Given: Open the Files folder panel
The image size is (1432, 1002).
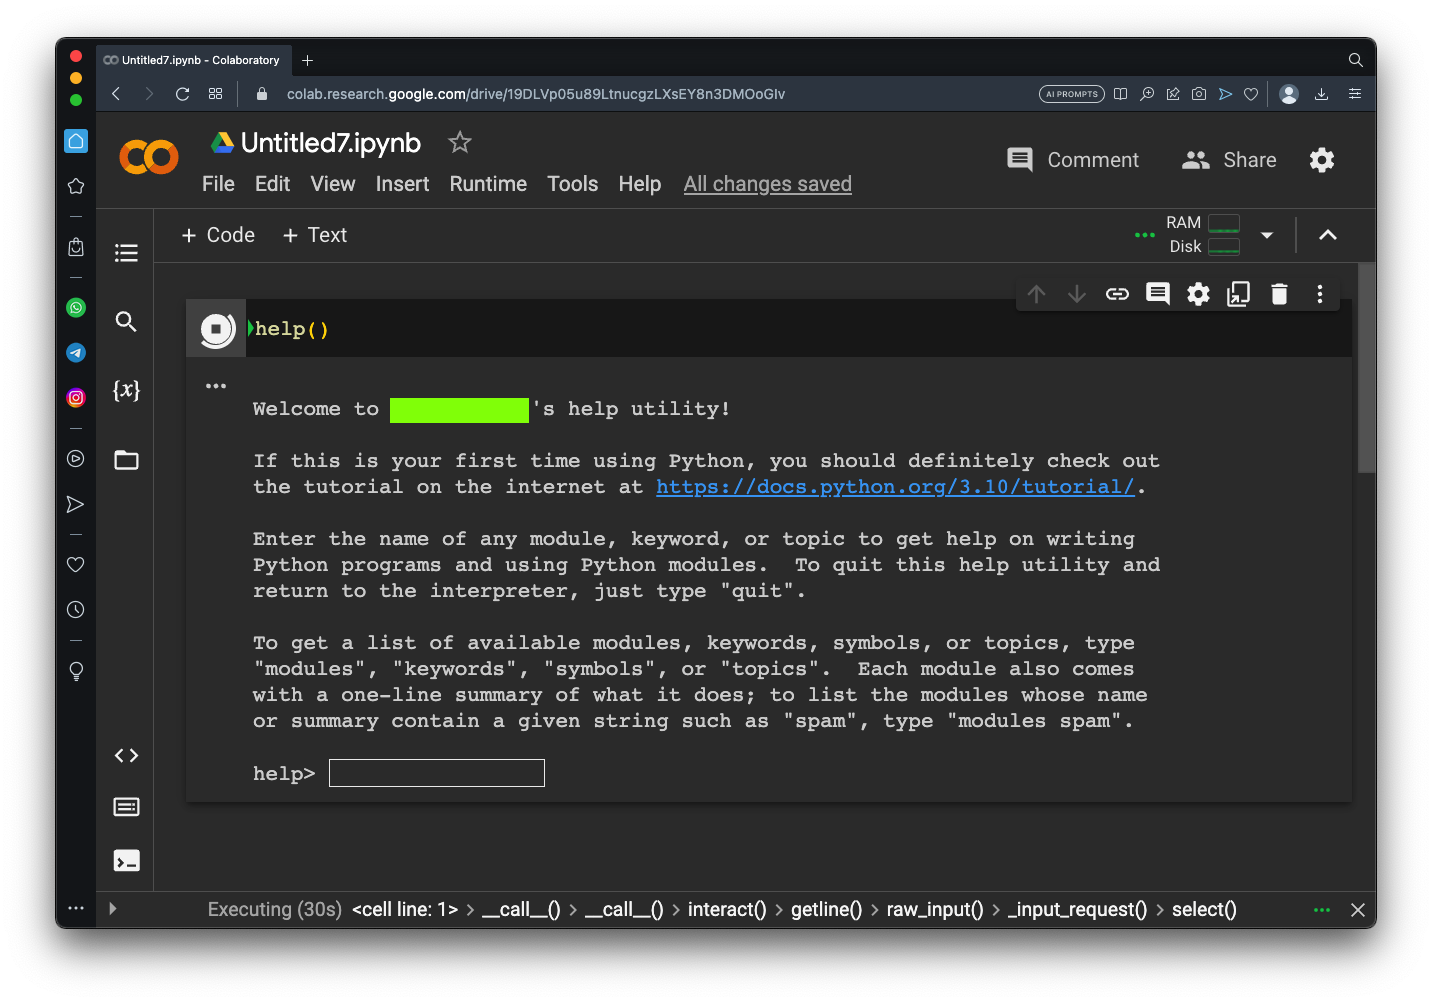Looking at the screenshot, I should (126, 460).
